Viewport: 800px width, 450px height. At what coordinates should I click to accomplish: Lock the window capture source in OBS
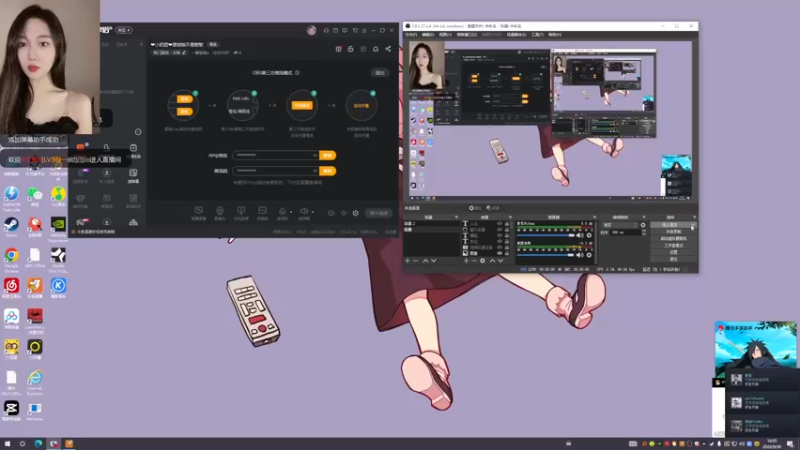pos(507,230)
